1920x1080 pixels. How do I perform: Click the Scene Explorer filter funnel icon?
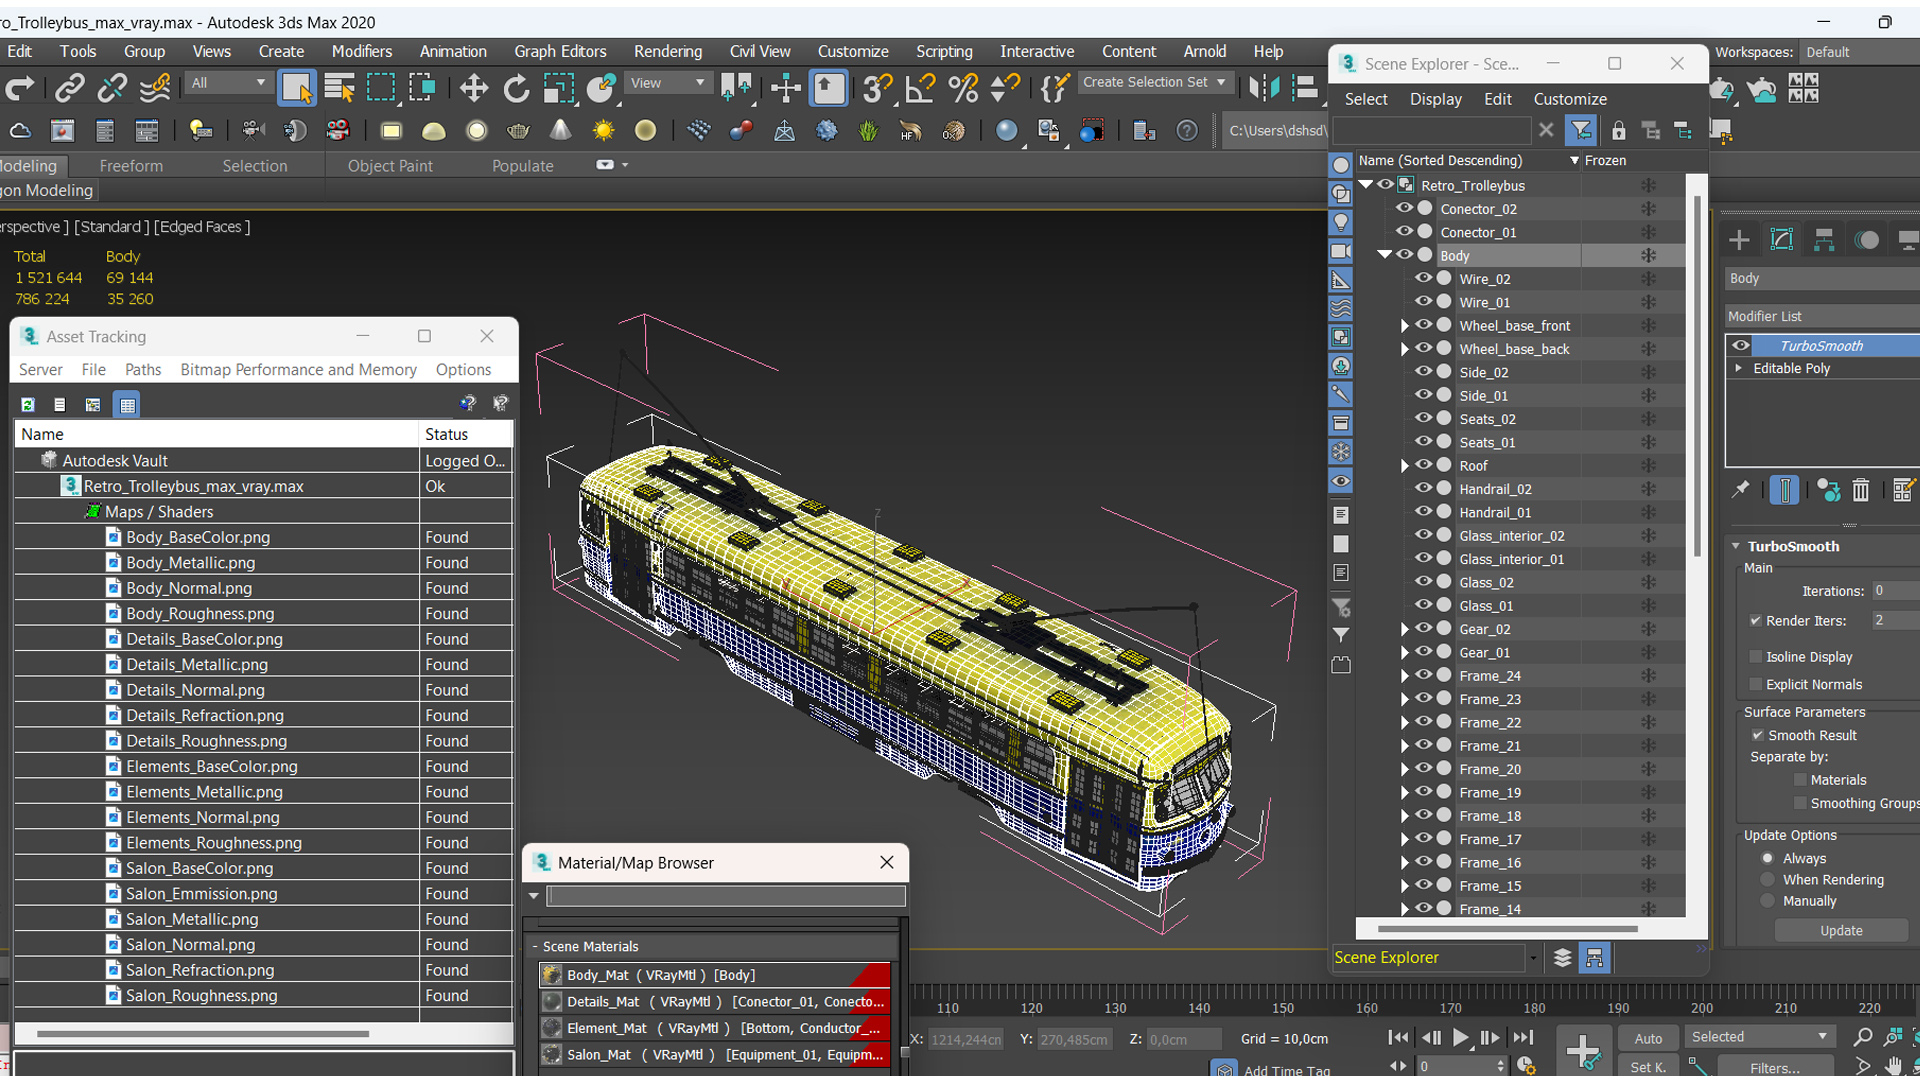click(1581, 130)
